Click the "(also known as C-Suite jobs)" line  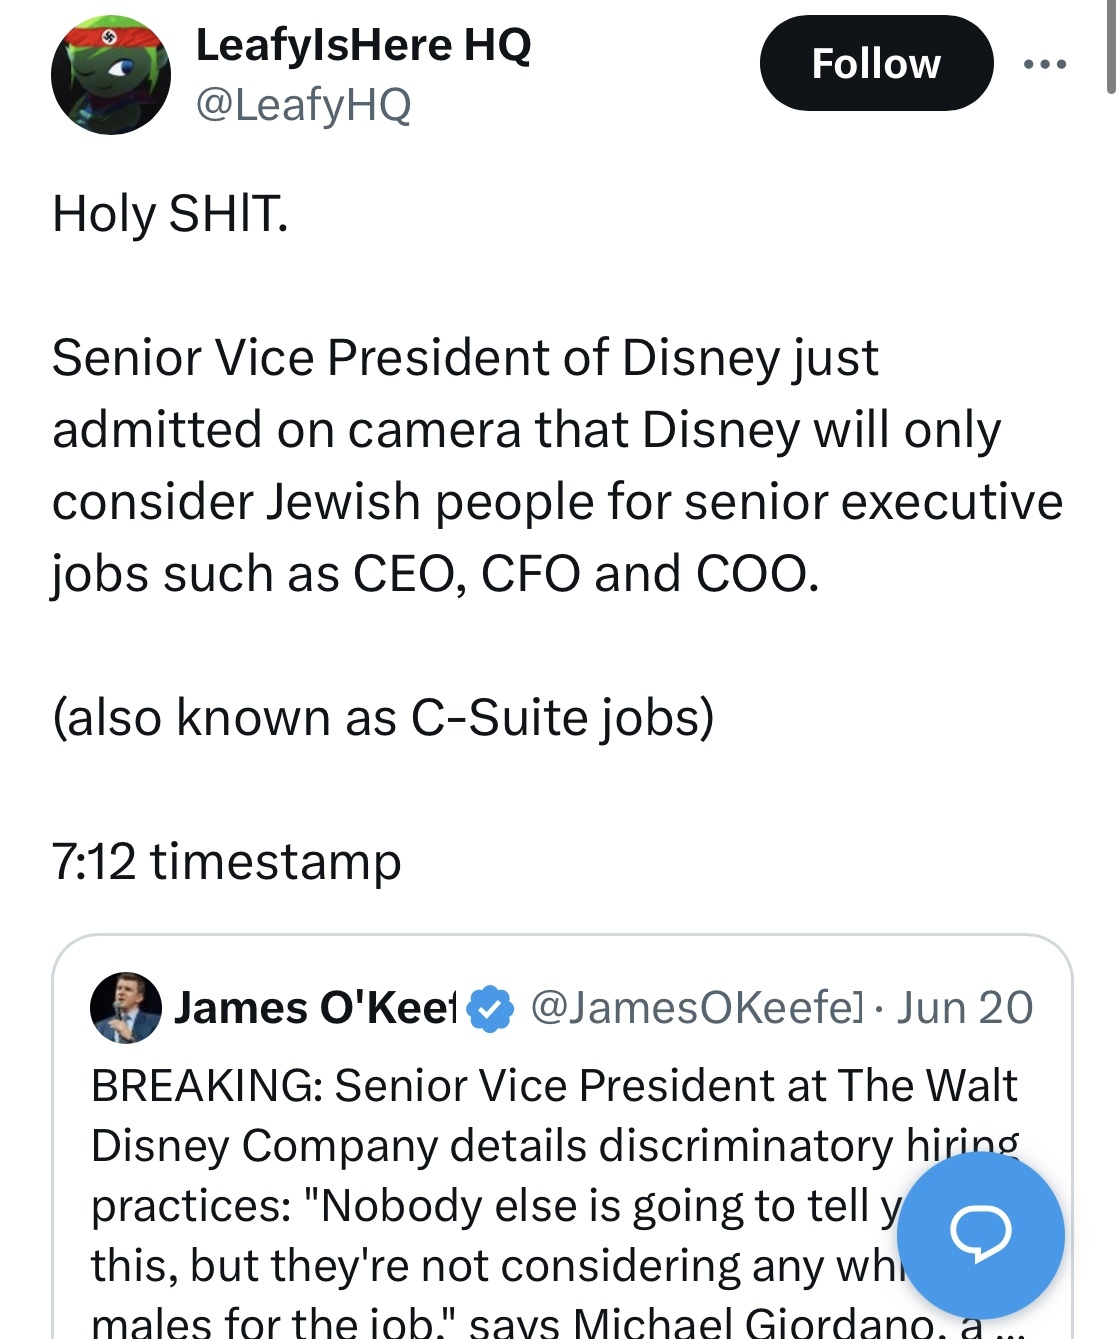coord(384,717)
